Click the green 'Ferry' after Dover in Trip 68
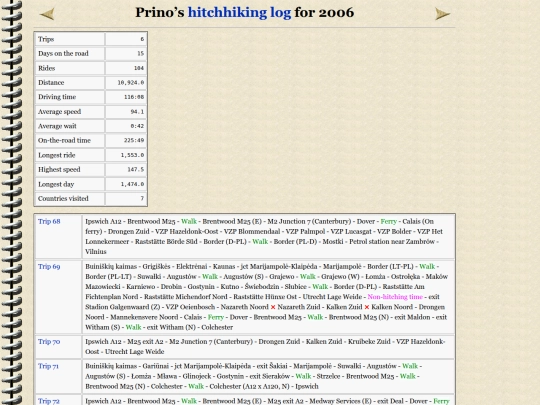Screen dimensions: 540x405 point(389,221)
